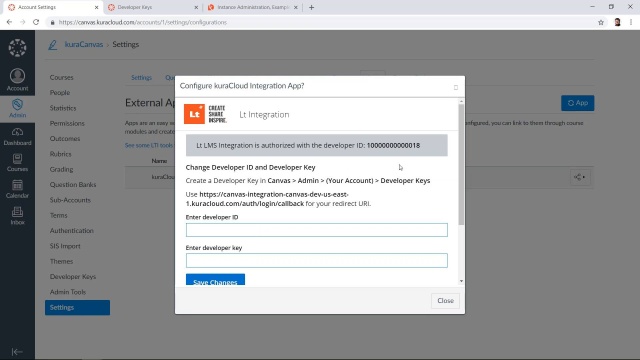Click the dialog scrollbar up arrow
The height and width of the screenshot is (360, 640).
pos(461,101)
